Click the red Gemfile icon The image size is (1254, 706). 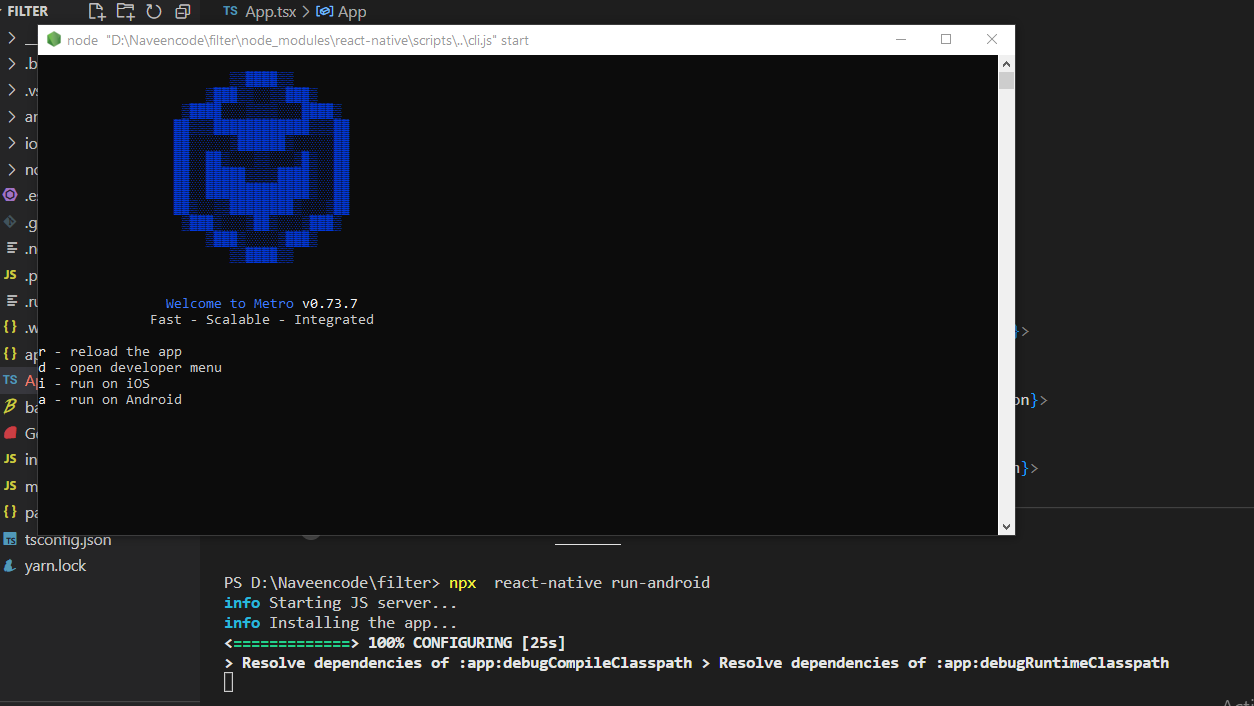click(11, 433)
